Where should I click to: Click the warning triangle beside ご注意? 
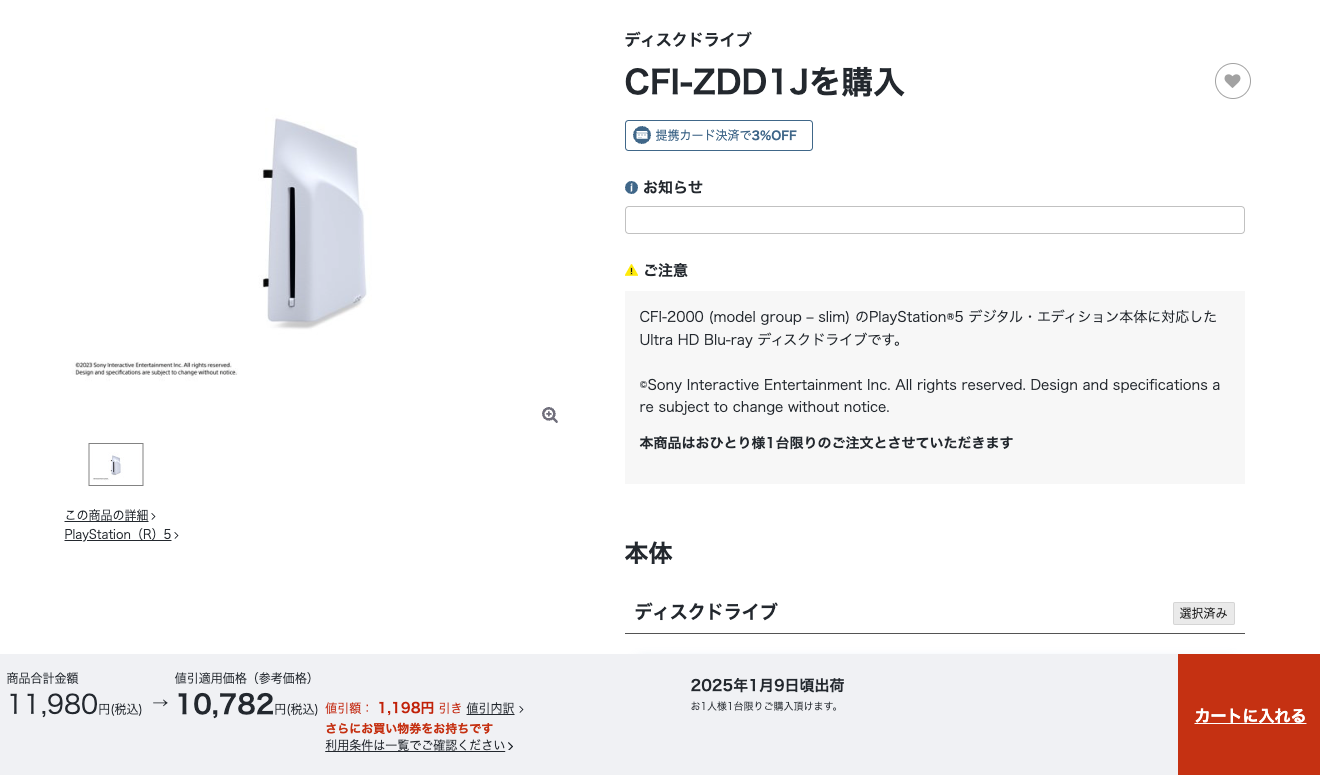pyautogui.click(x=631, y=270)
